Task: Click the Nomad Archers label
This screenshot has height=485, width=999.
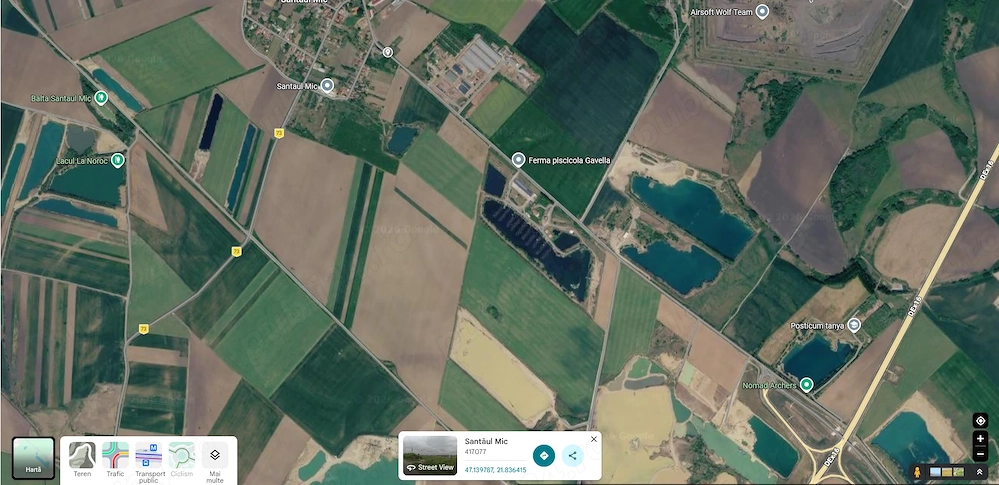Action: point(770,386)
